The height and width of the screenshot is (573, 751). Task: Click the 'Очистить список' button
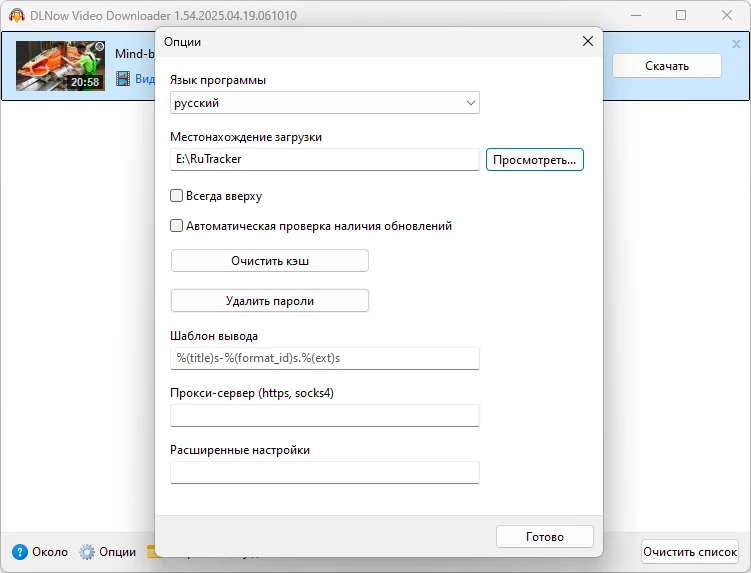point(690,552)
